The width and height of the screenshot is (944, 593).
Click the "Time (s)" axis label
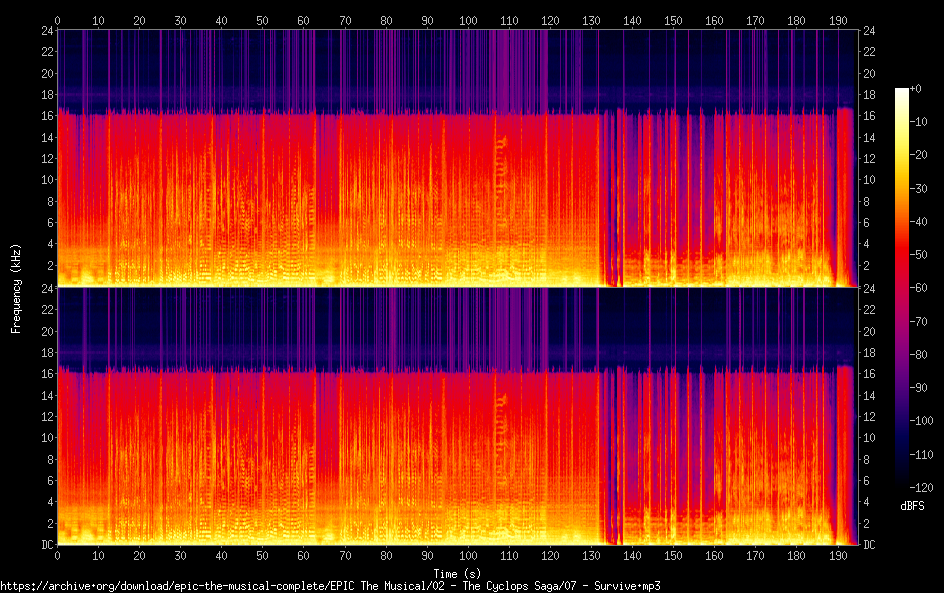click(457, 573)
